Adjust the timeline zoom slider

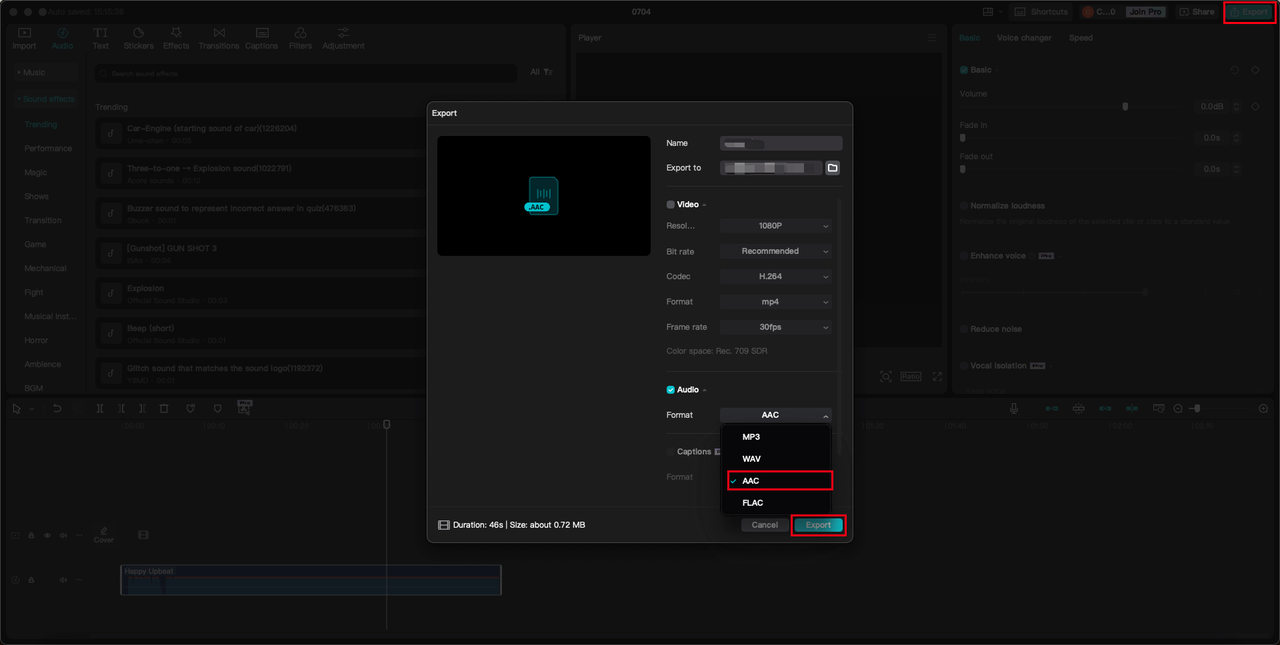(1196, 409)
